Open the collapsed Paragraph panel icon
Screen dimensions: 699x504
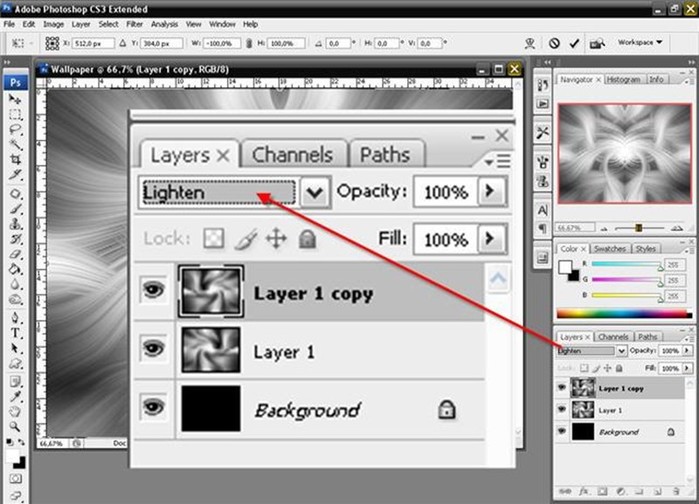(x=543, y=229)
